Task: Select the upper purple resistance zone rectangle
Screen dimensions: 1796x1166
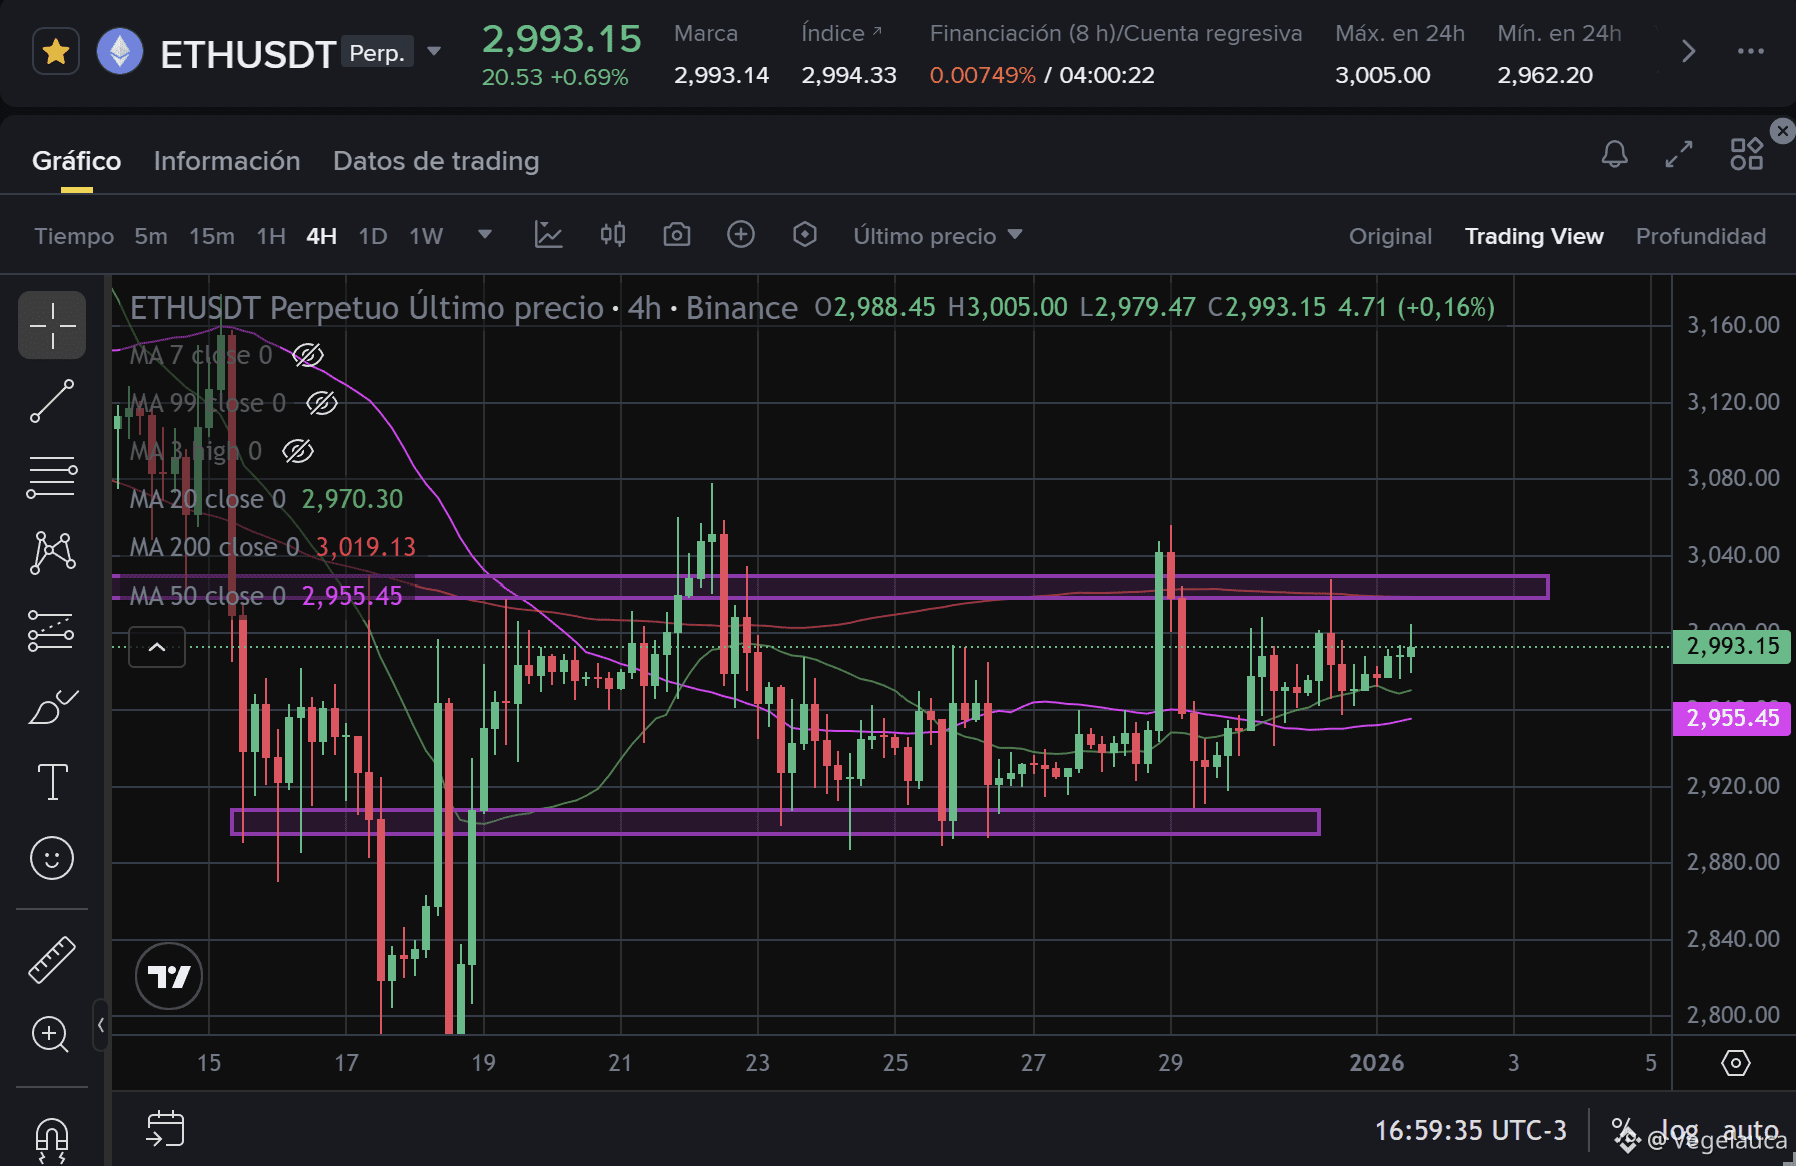Action: pos(831,587)
